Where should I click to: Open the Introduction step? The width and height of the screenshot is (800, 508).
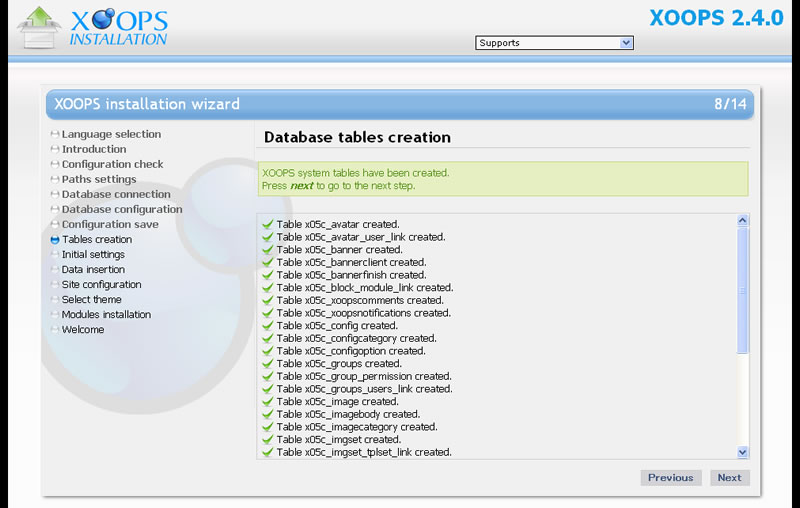(x=94, y=149)
